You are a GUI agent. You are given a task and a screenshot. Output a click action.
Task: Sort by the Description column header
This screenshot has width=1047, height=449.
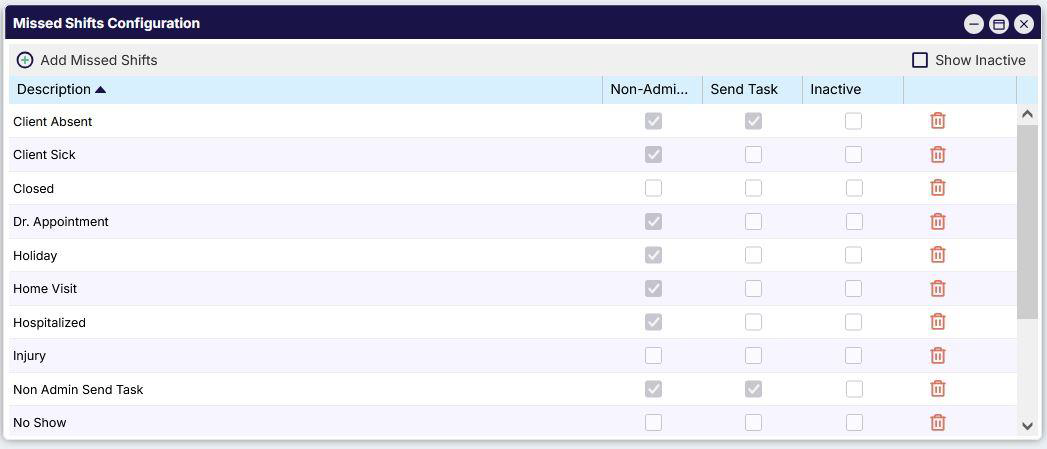[305, 90]
